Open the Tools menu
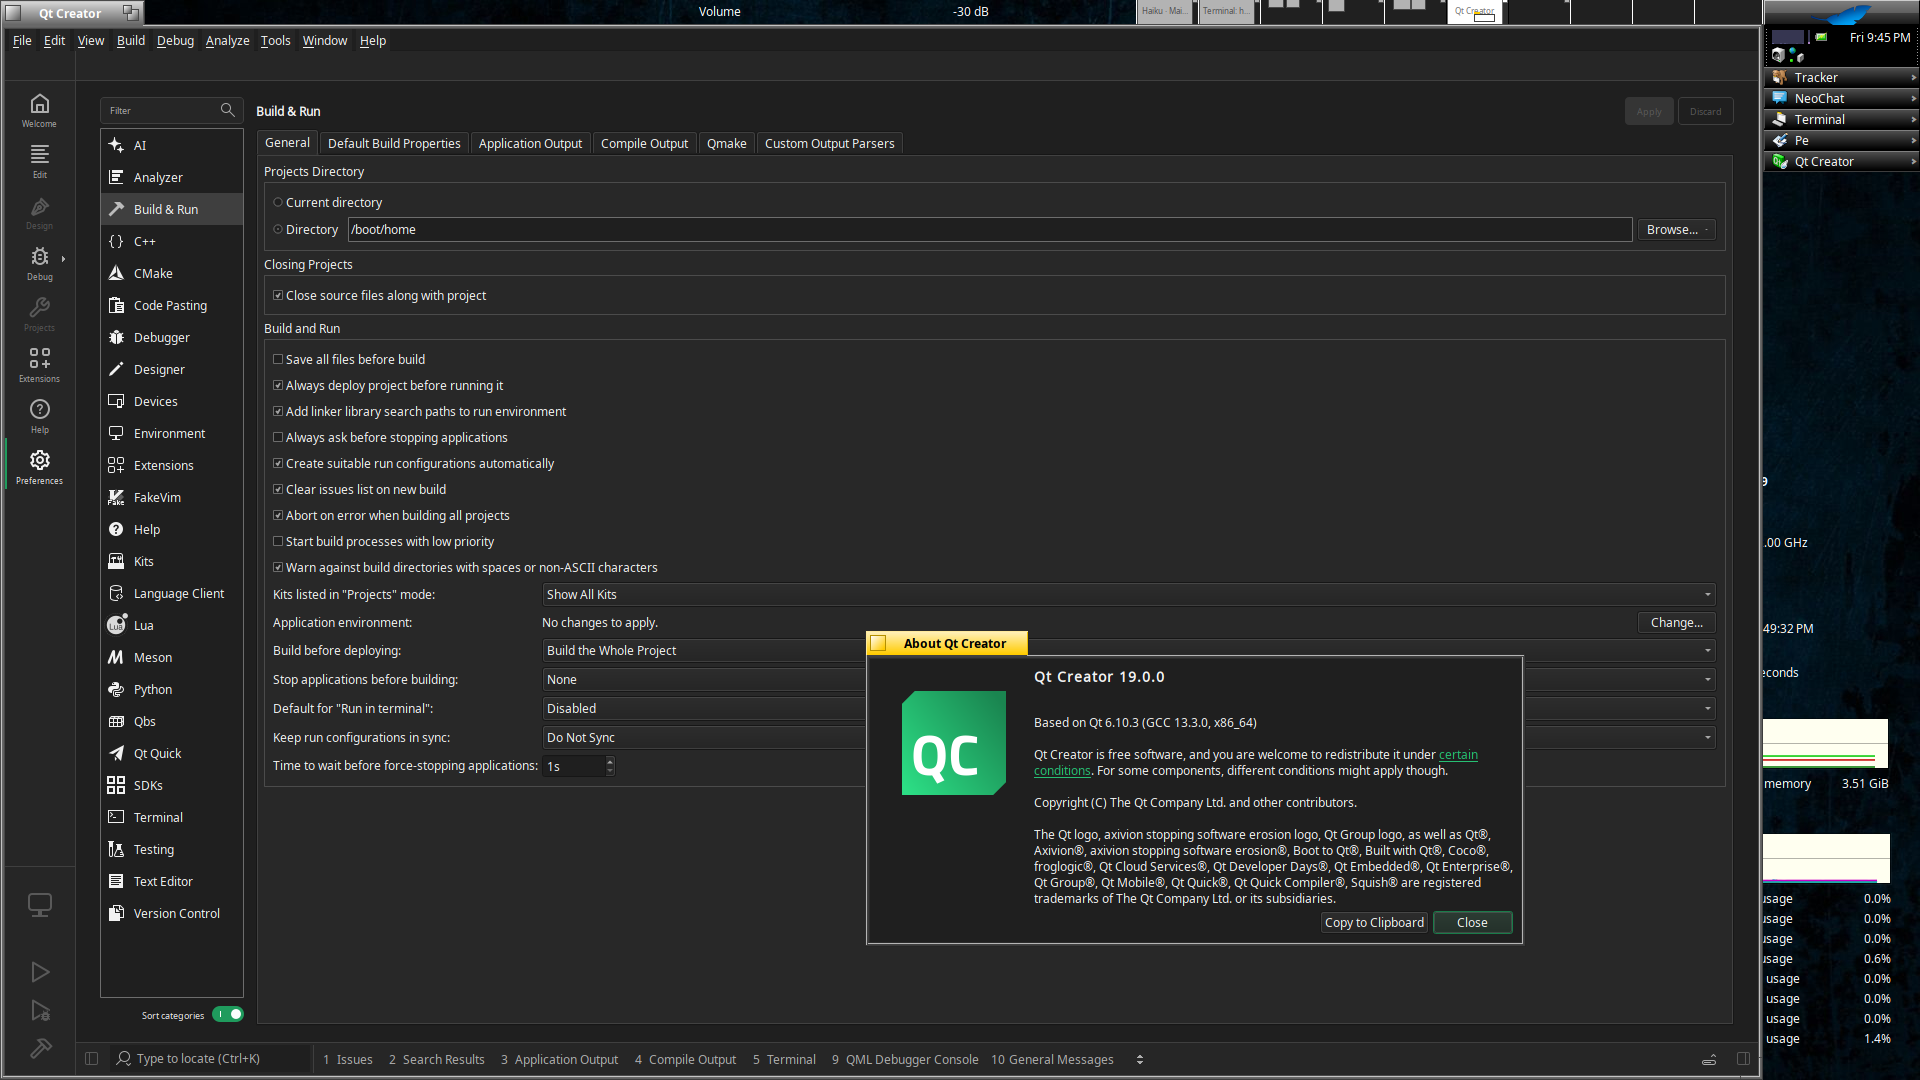The height and width of the screenshot is (1080, 1920). [x=275, y=40]
